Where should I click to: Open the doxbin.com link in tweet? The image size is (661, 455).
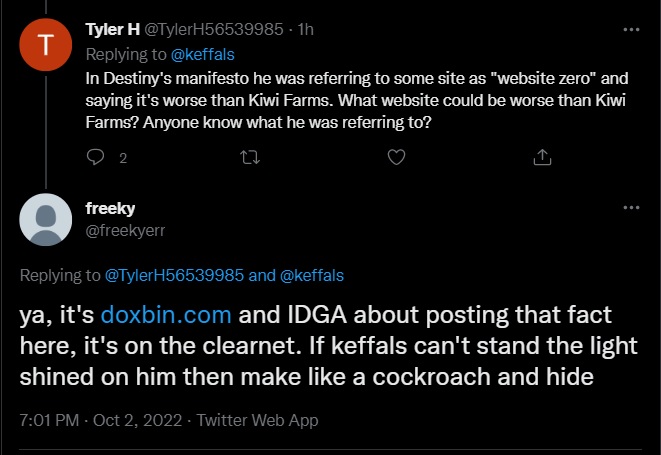coord(166,315)
